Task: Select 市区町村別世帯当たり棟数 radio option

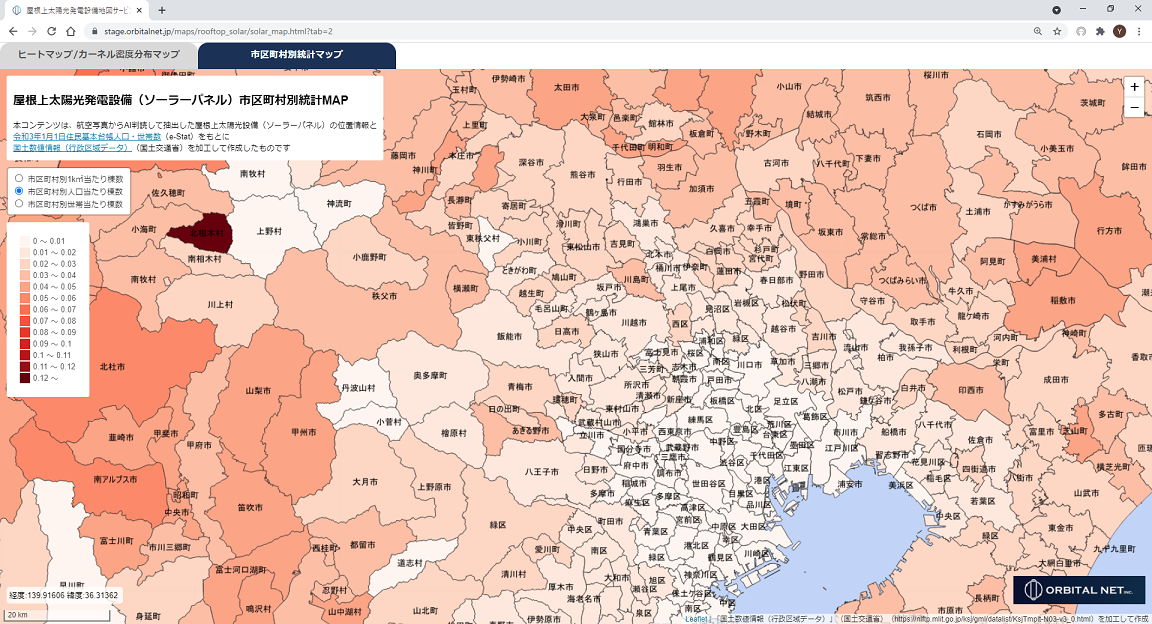Action: pos(19,203)
